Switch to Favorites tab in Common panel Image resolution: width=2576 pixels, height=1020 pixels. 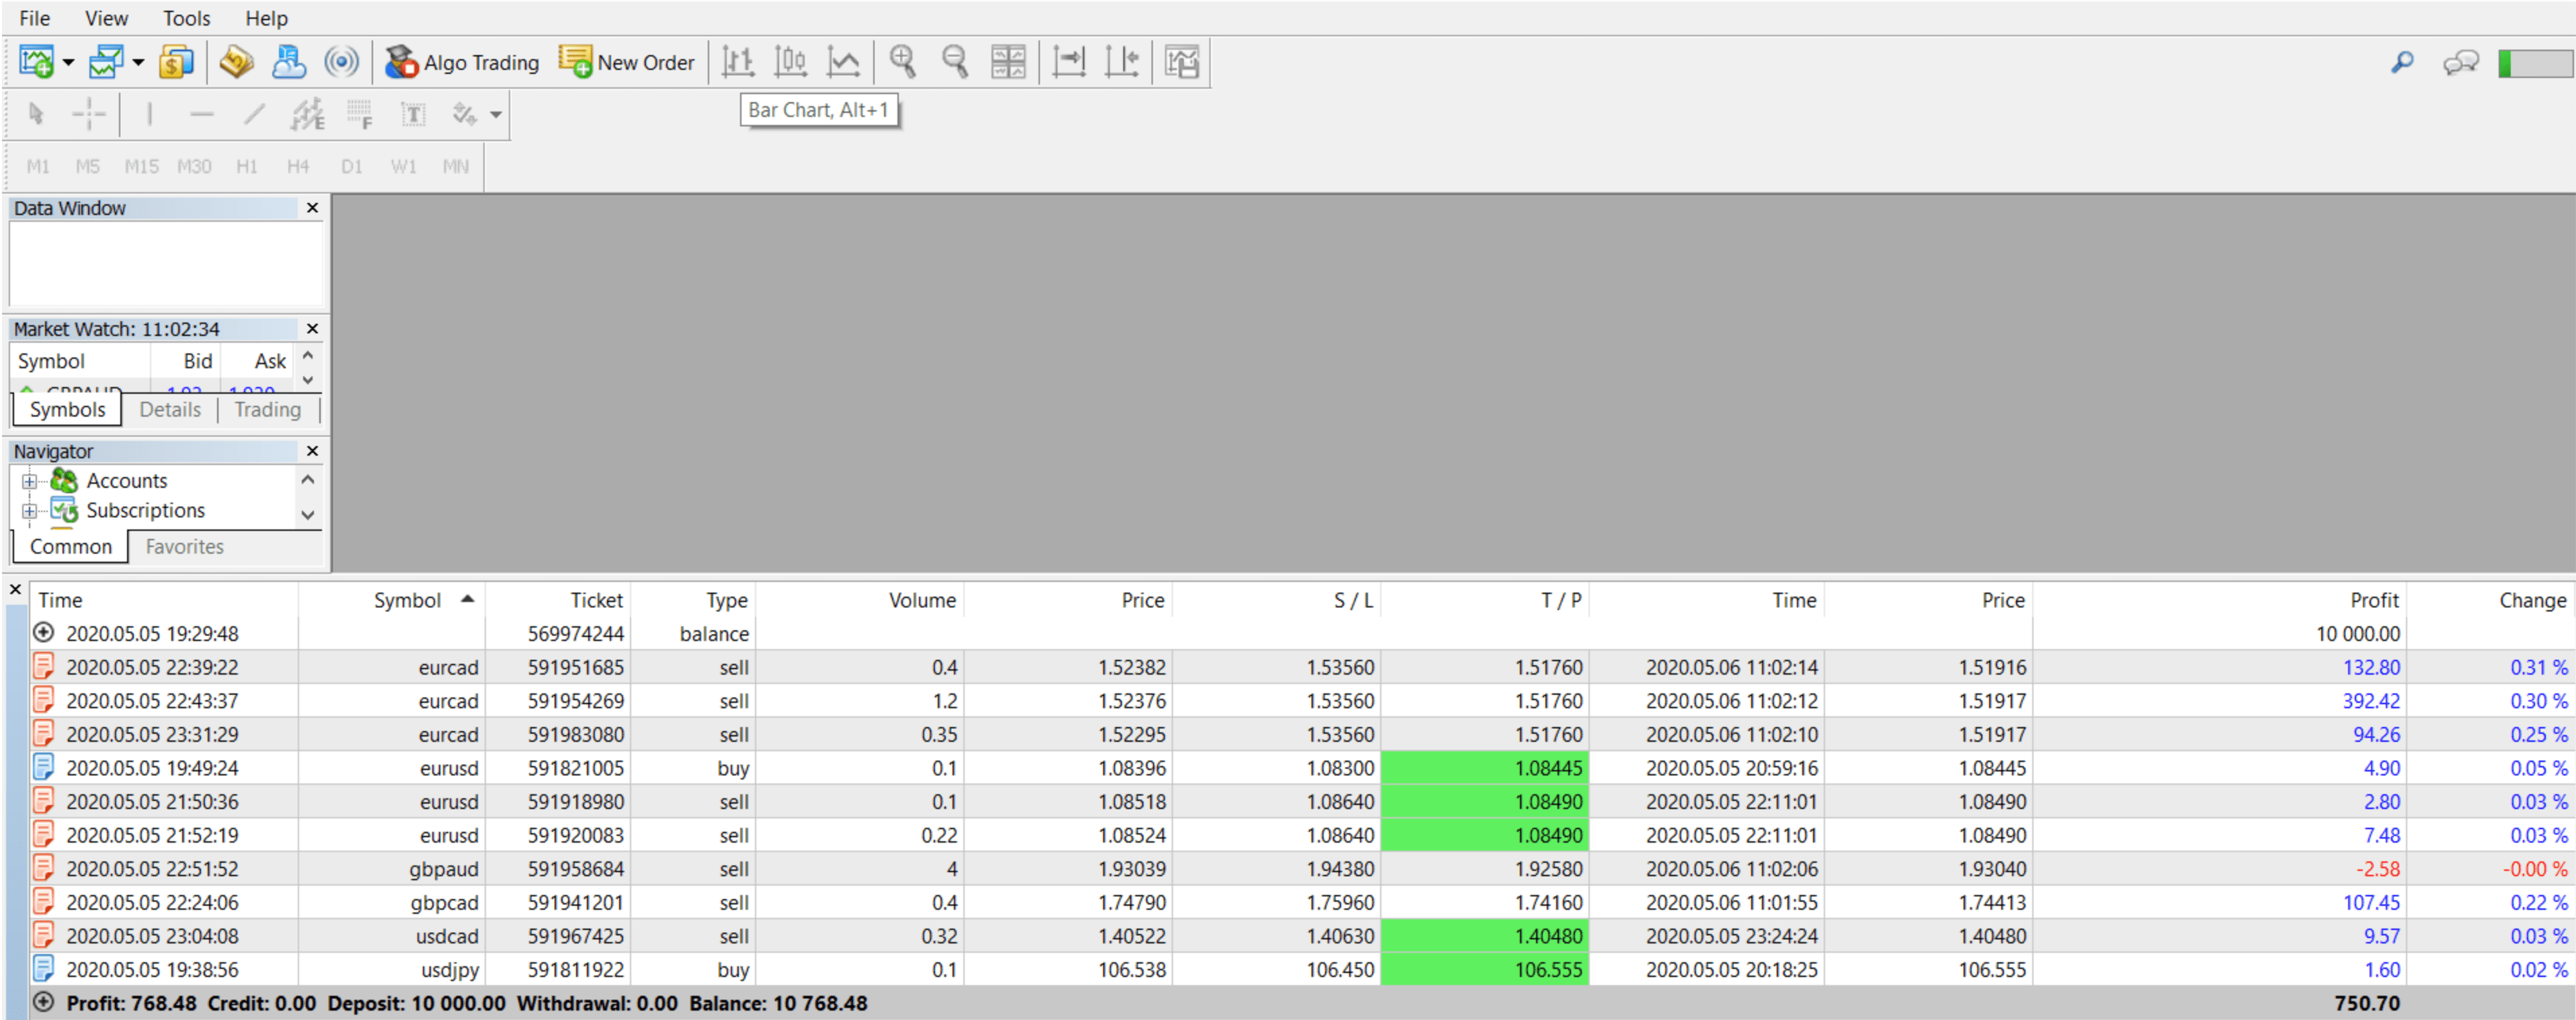click(x=184, y=546)
